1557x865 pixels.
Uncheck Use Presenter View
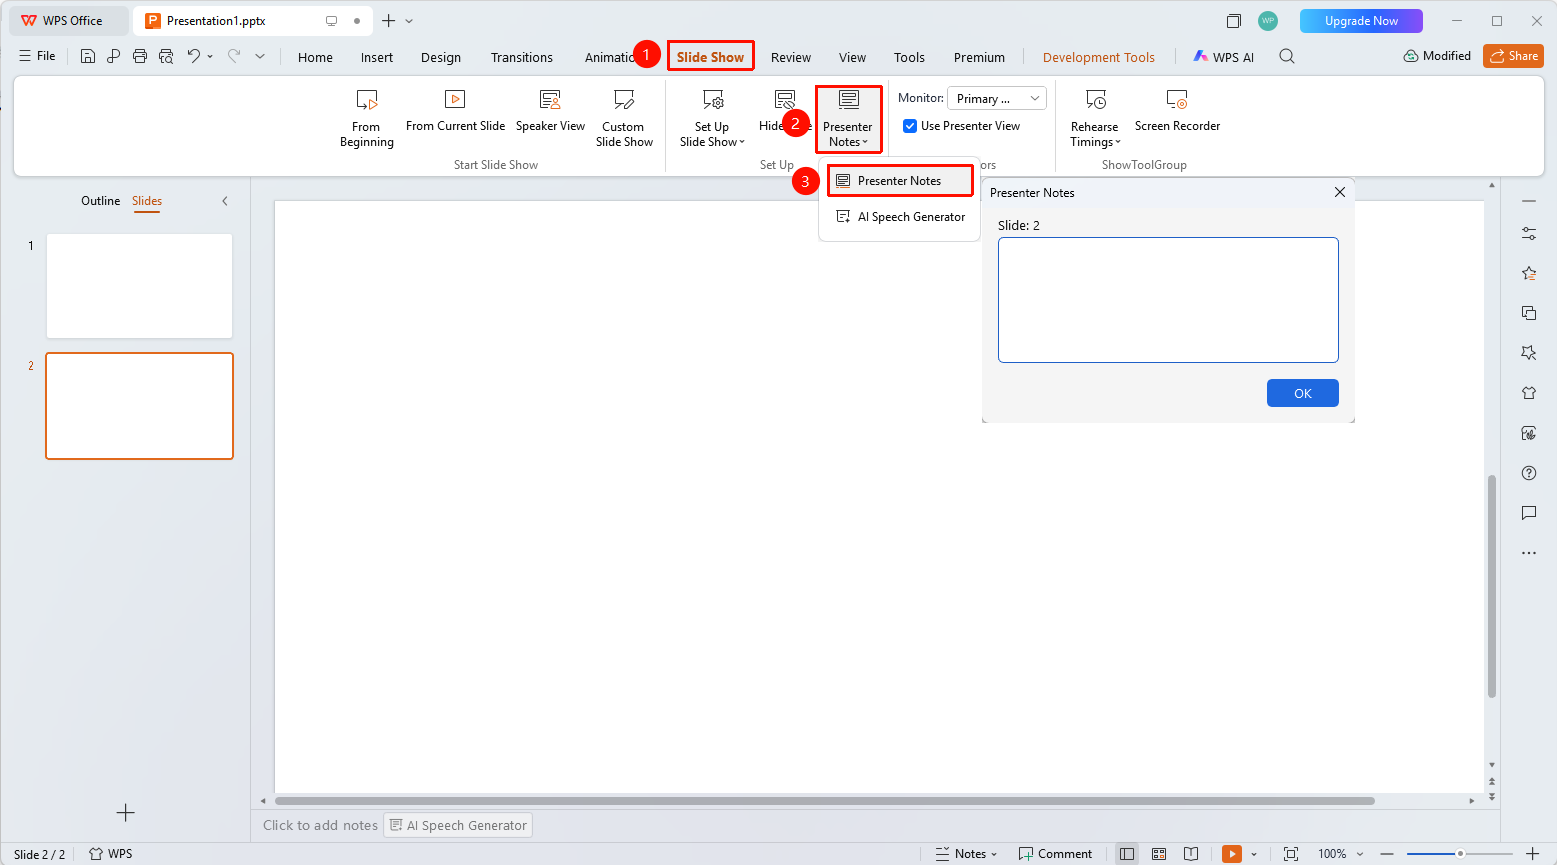coord(910,126)
